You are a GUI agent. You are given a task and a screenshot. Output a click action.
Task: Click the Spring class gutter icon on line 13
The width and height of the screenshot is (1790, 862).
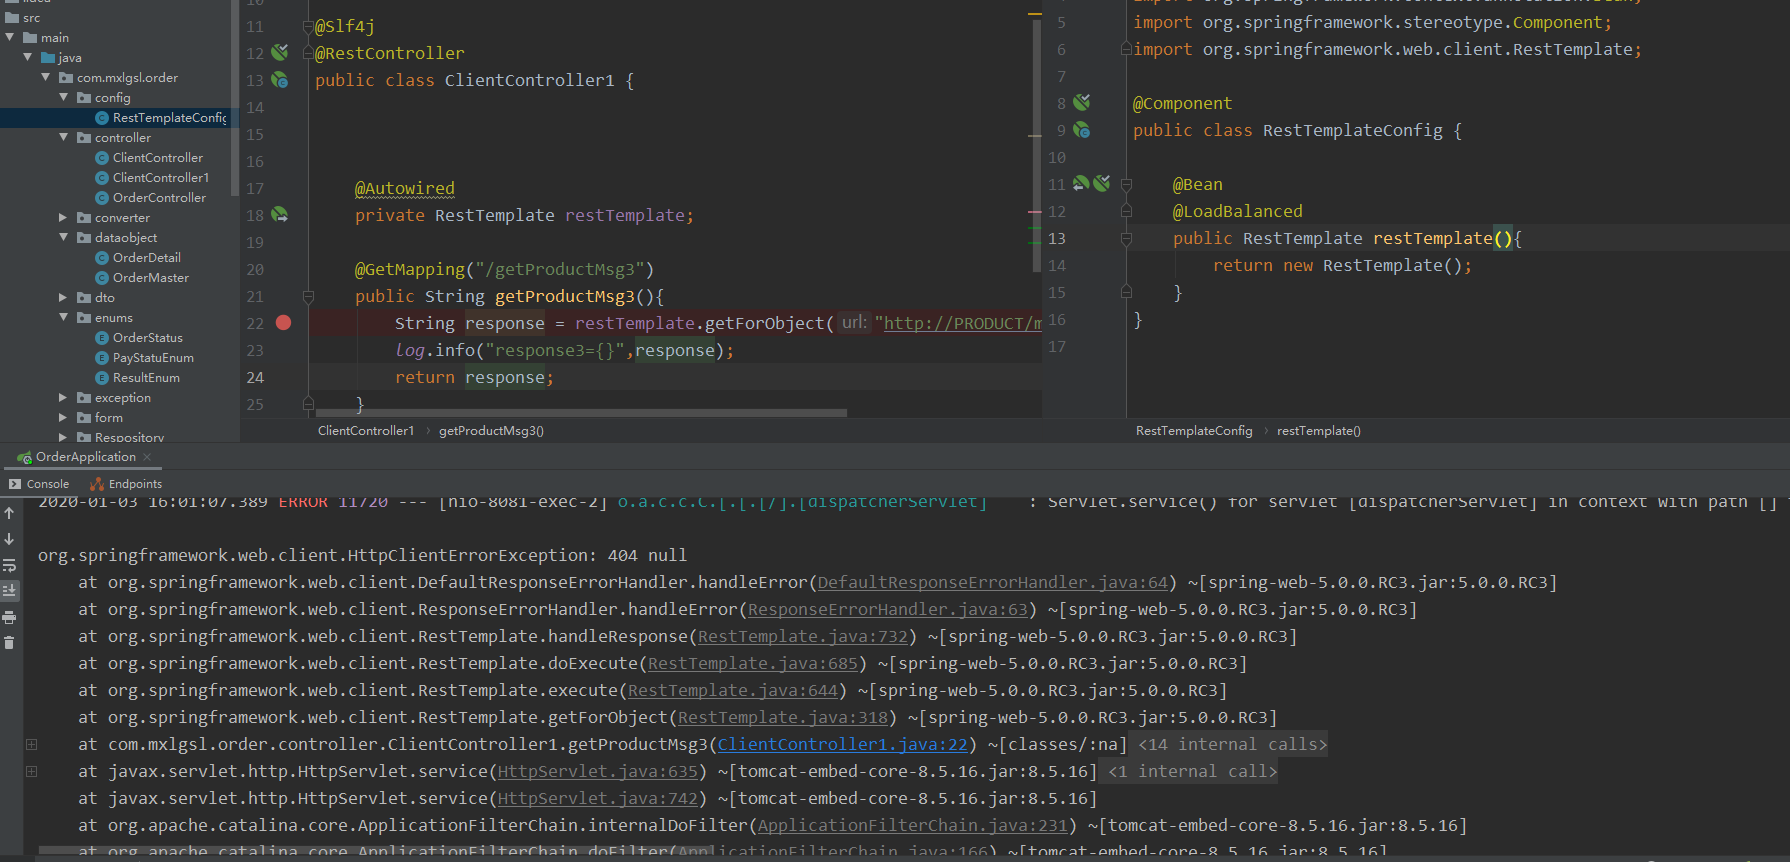[x=280, y=80]
